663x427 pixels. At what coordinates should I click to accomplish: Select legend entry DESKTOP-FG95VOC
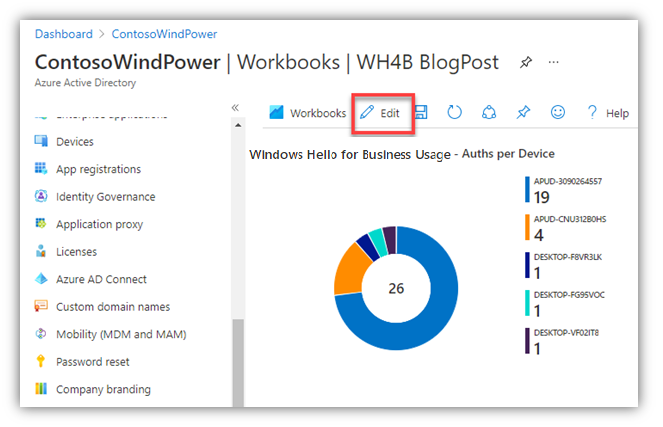coord(565,304)
